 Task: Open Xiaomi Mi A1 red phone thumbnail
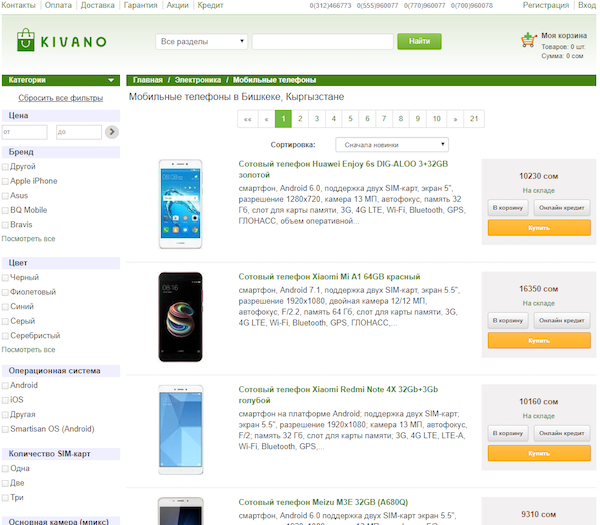[180, 317]
